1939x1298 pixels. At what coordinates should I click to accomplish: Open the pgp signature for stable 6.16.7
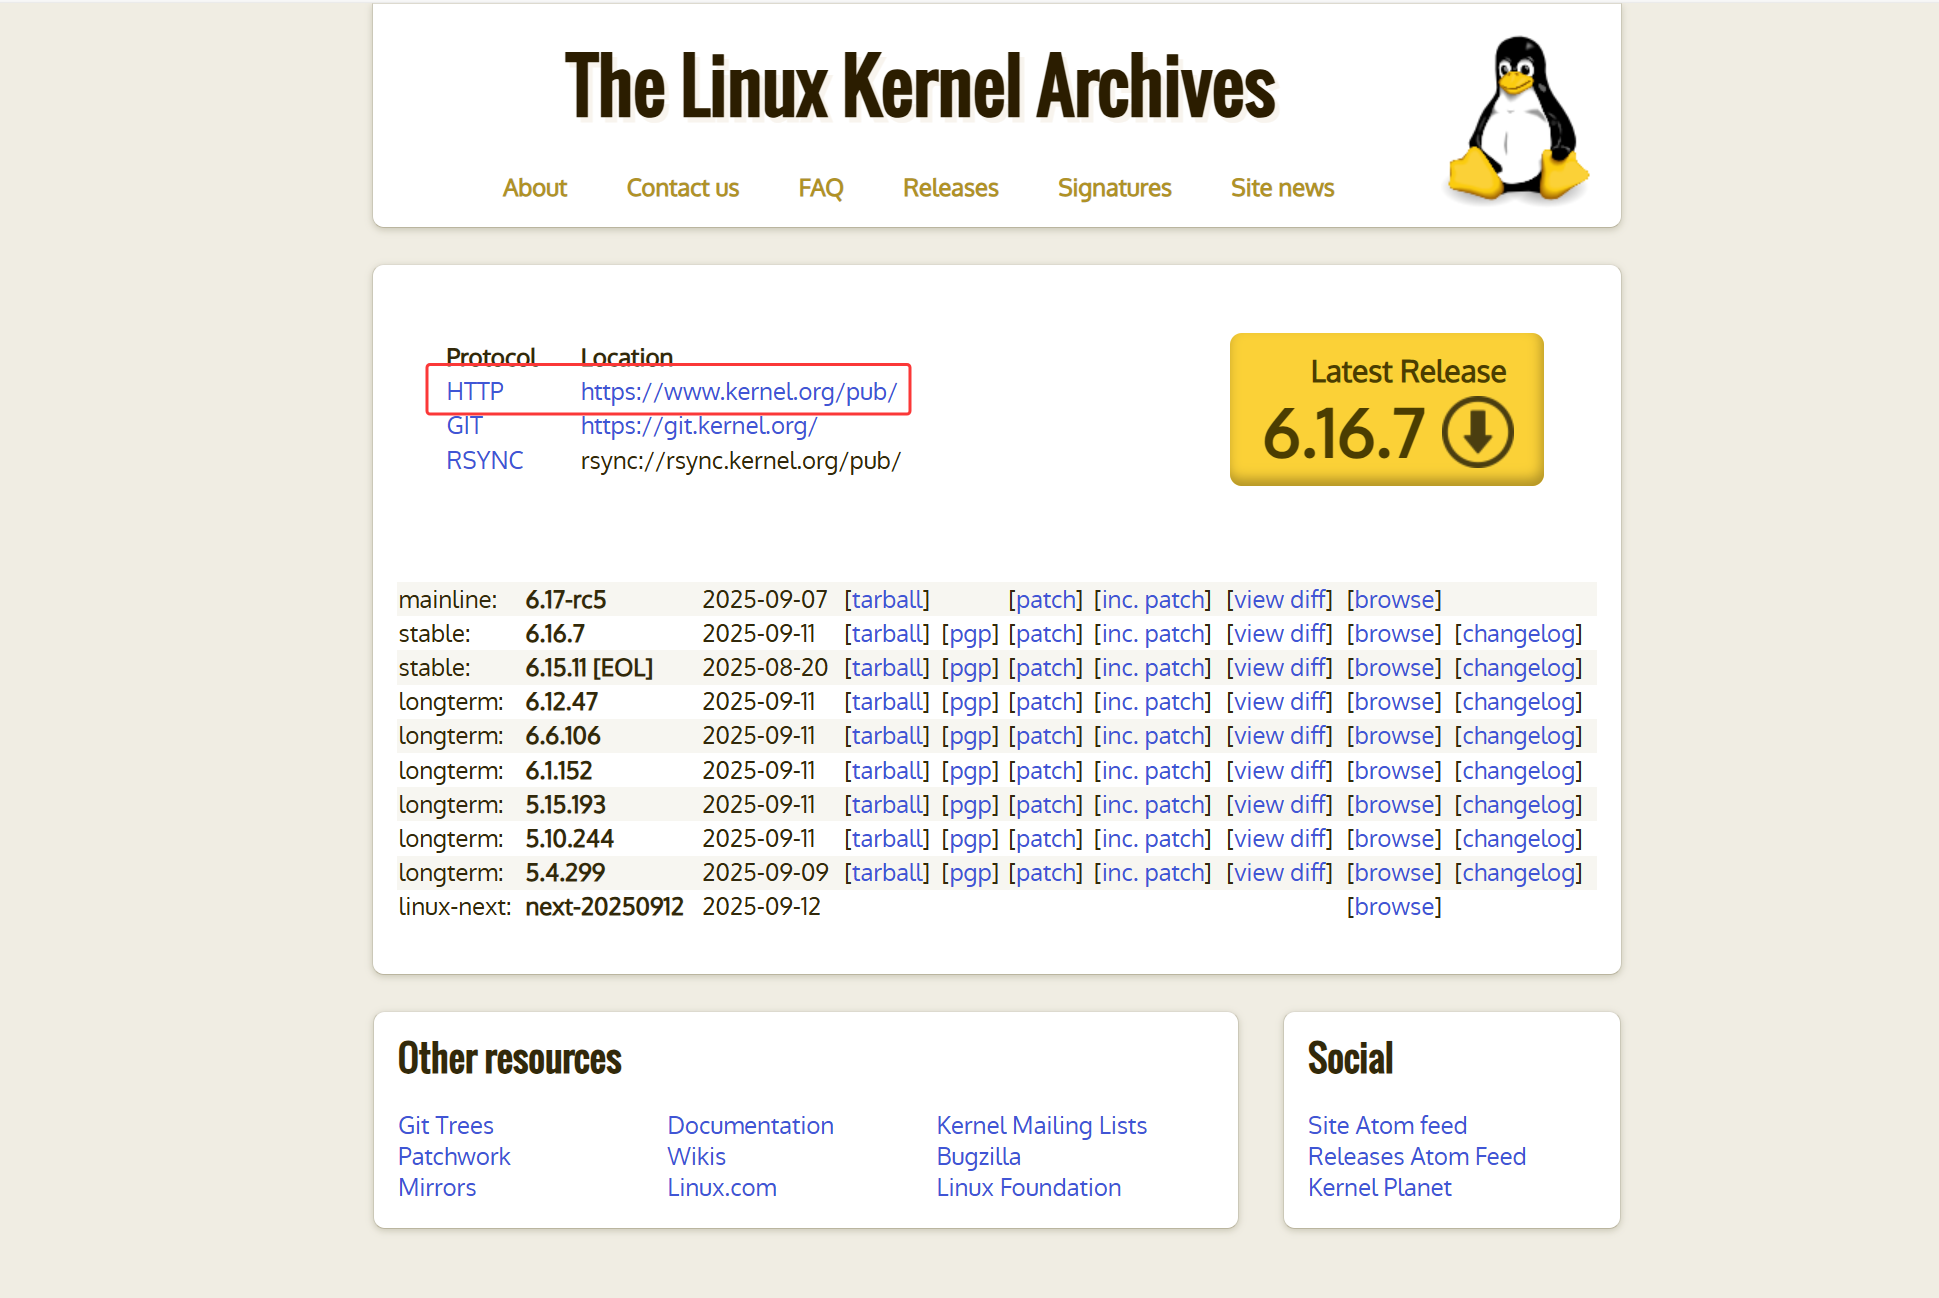pyautogui.click(x=969, y=633)
